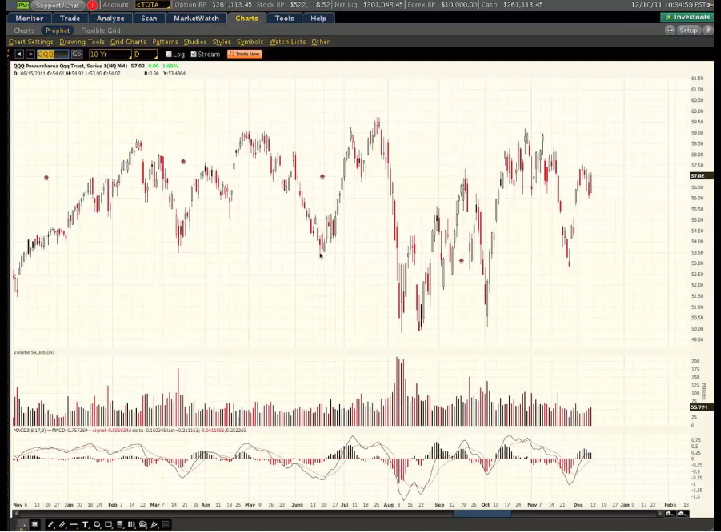Select the Flexible Grid sub-tab

101,30
